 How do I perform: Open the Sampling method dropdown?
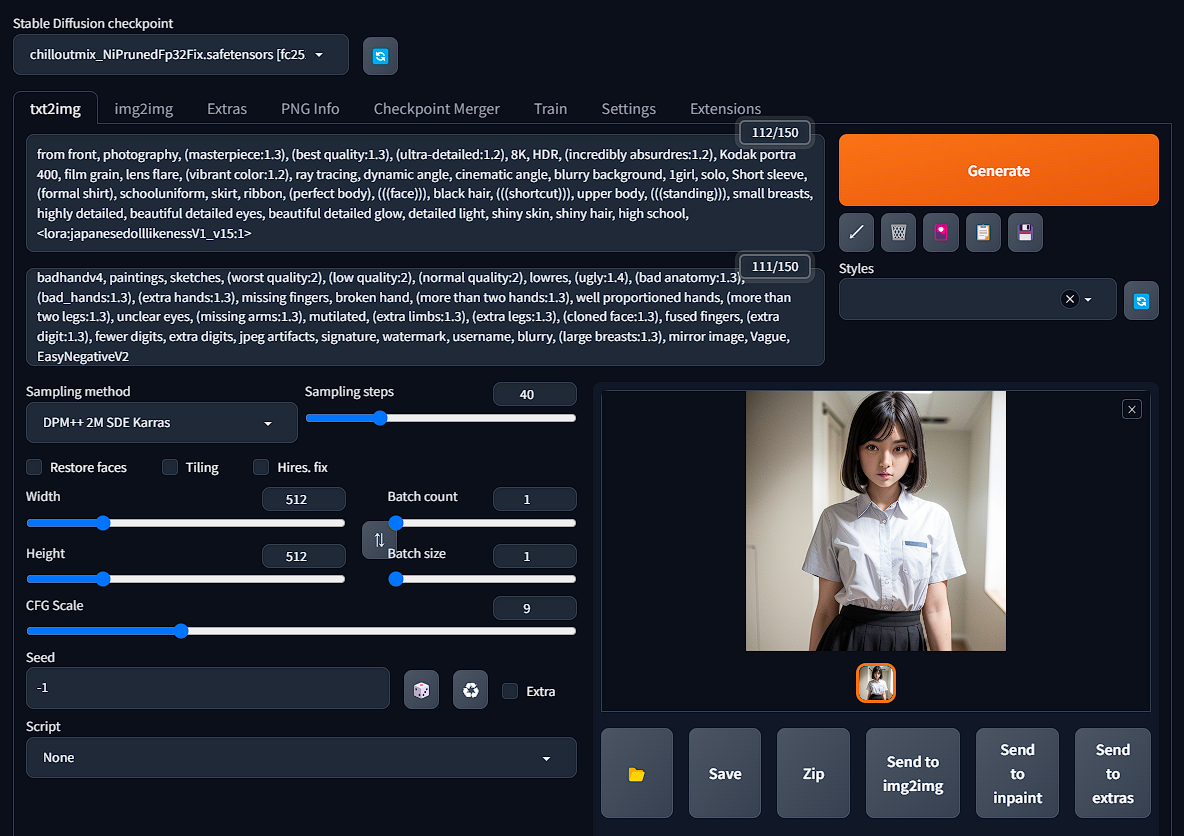[161, 423]
